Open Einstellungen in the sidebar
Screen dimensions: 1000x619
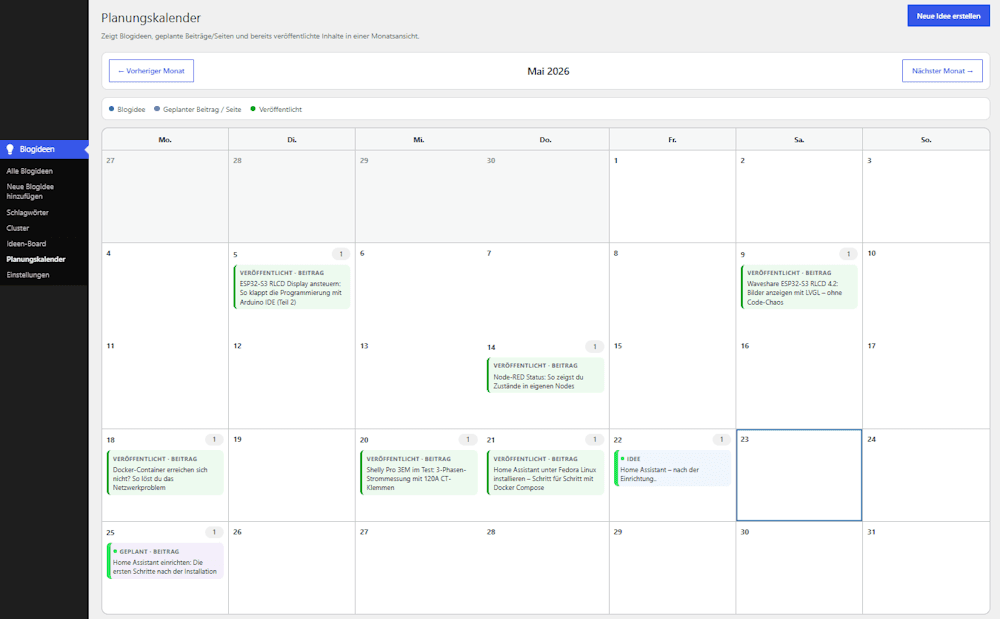point(27,275)
